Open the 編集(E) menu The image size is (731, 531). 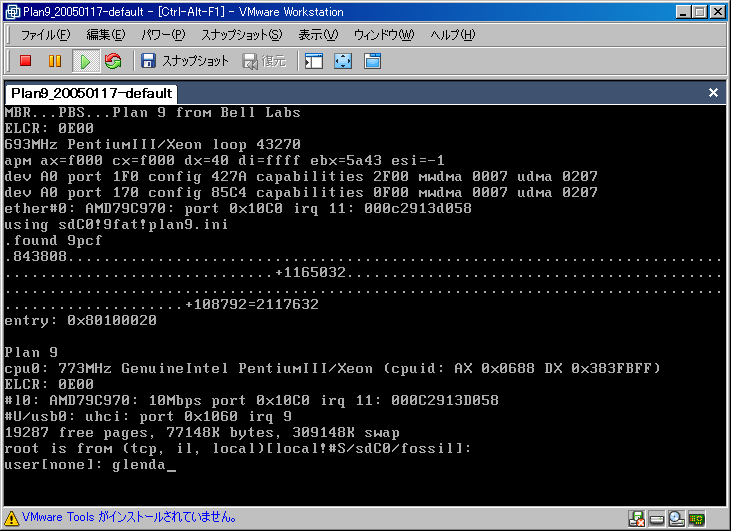point(106,35)
